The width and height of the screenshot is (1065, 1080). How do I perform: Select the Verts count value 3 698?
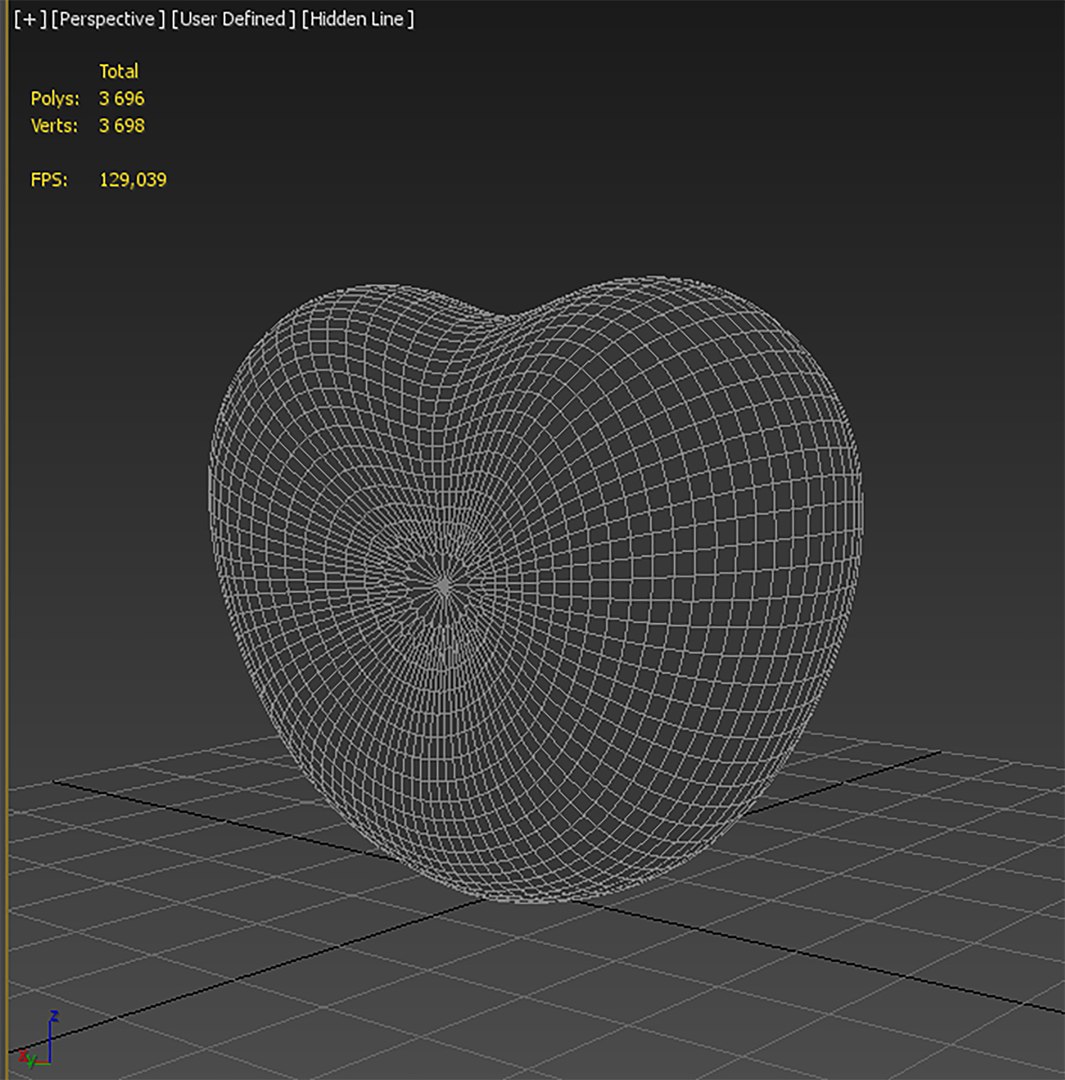pyautogui.click(x=122, y=126)
